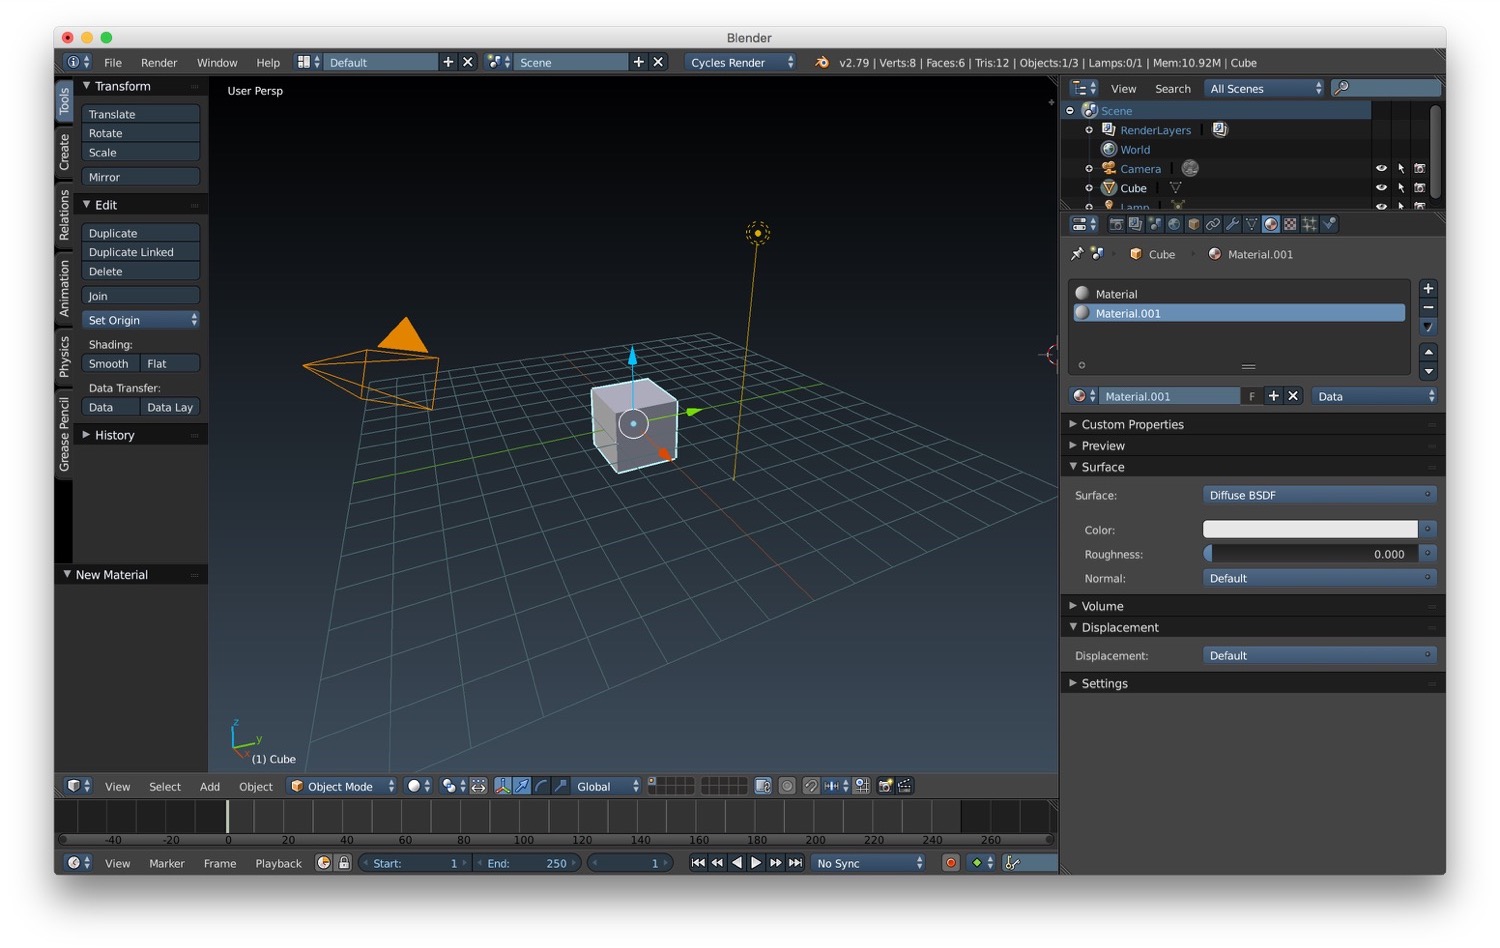The height and width of the screenshot is (948, 1500).
Task: Play the animation forward
Action: tap(756, 863)
